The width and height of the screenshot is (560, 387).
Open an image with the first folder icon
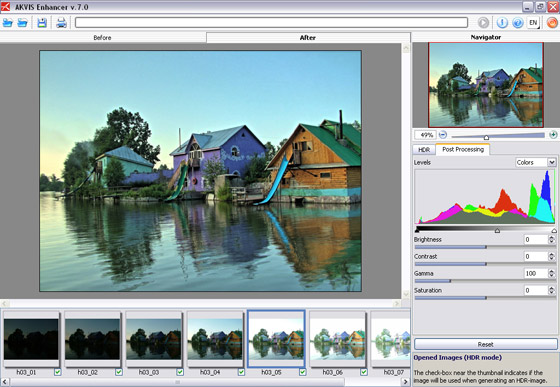click(8, 23)
